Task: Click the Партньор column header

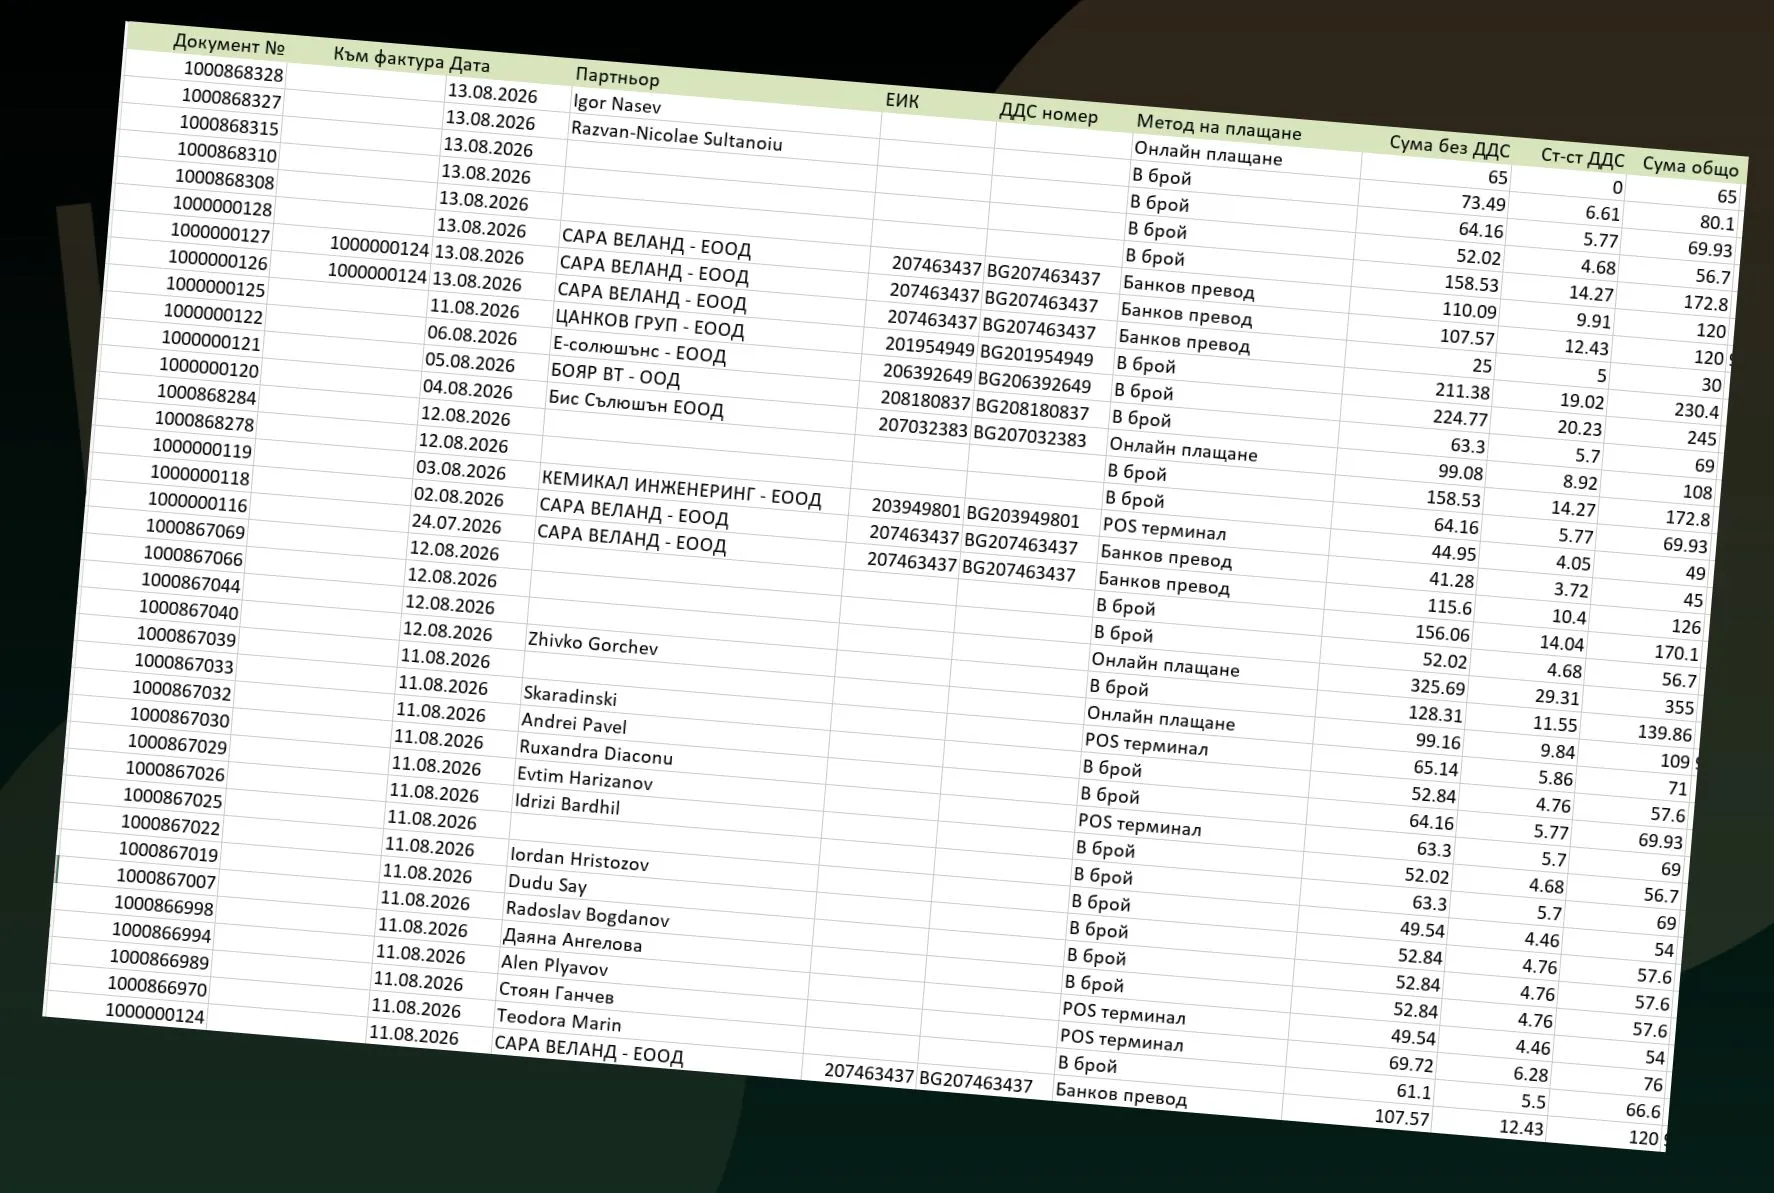Action: [x=617, y=76]
